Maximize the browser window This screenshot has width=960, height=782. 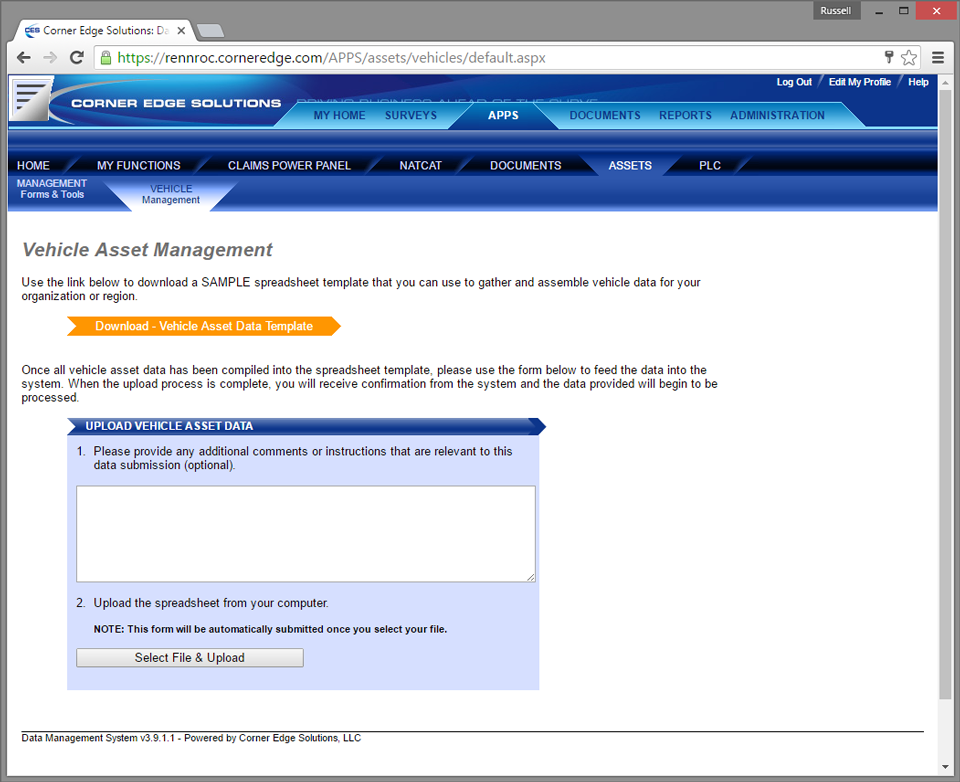tap(904, 11)
